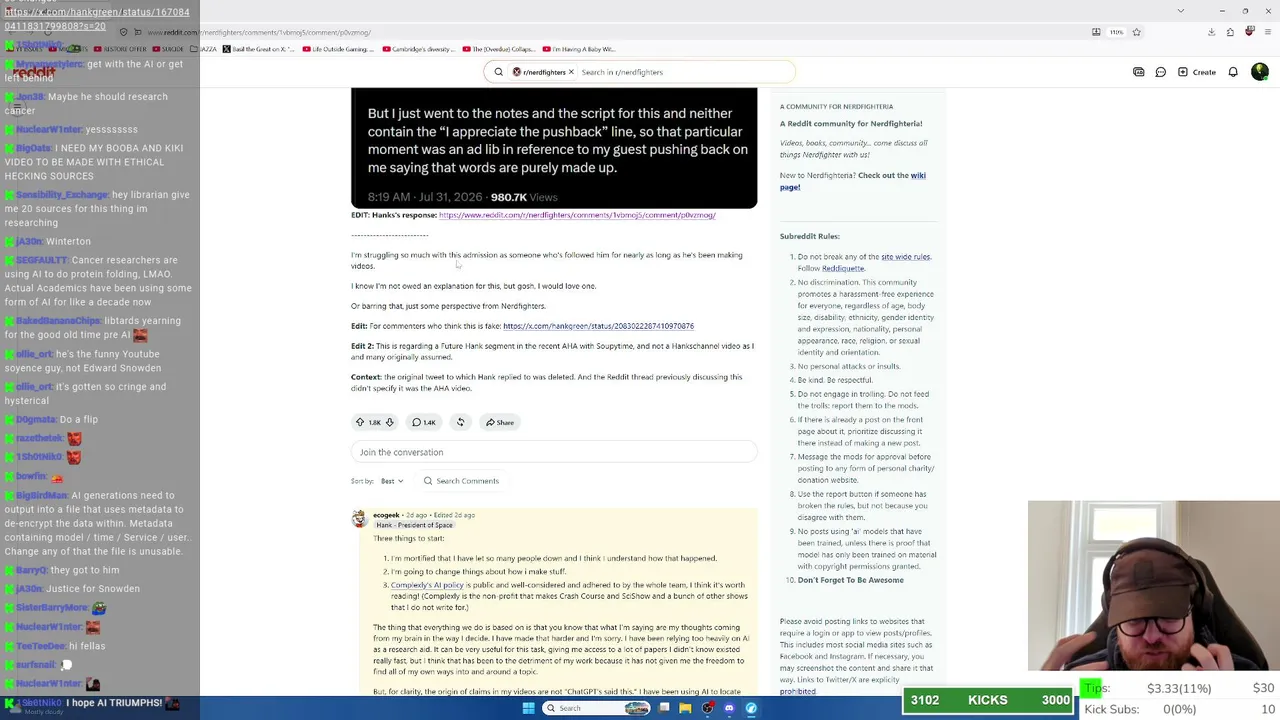
Task: Open the post's 1.4K comments button
Action: (424, 422)
